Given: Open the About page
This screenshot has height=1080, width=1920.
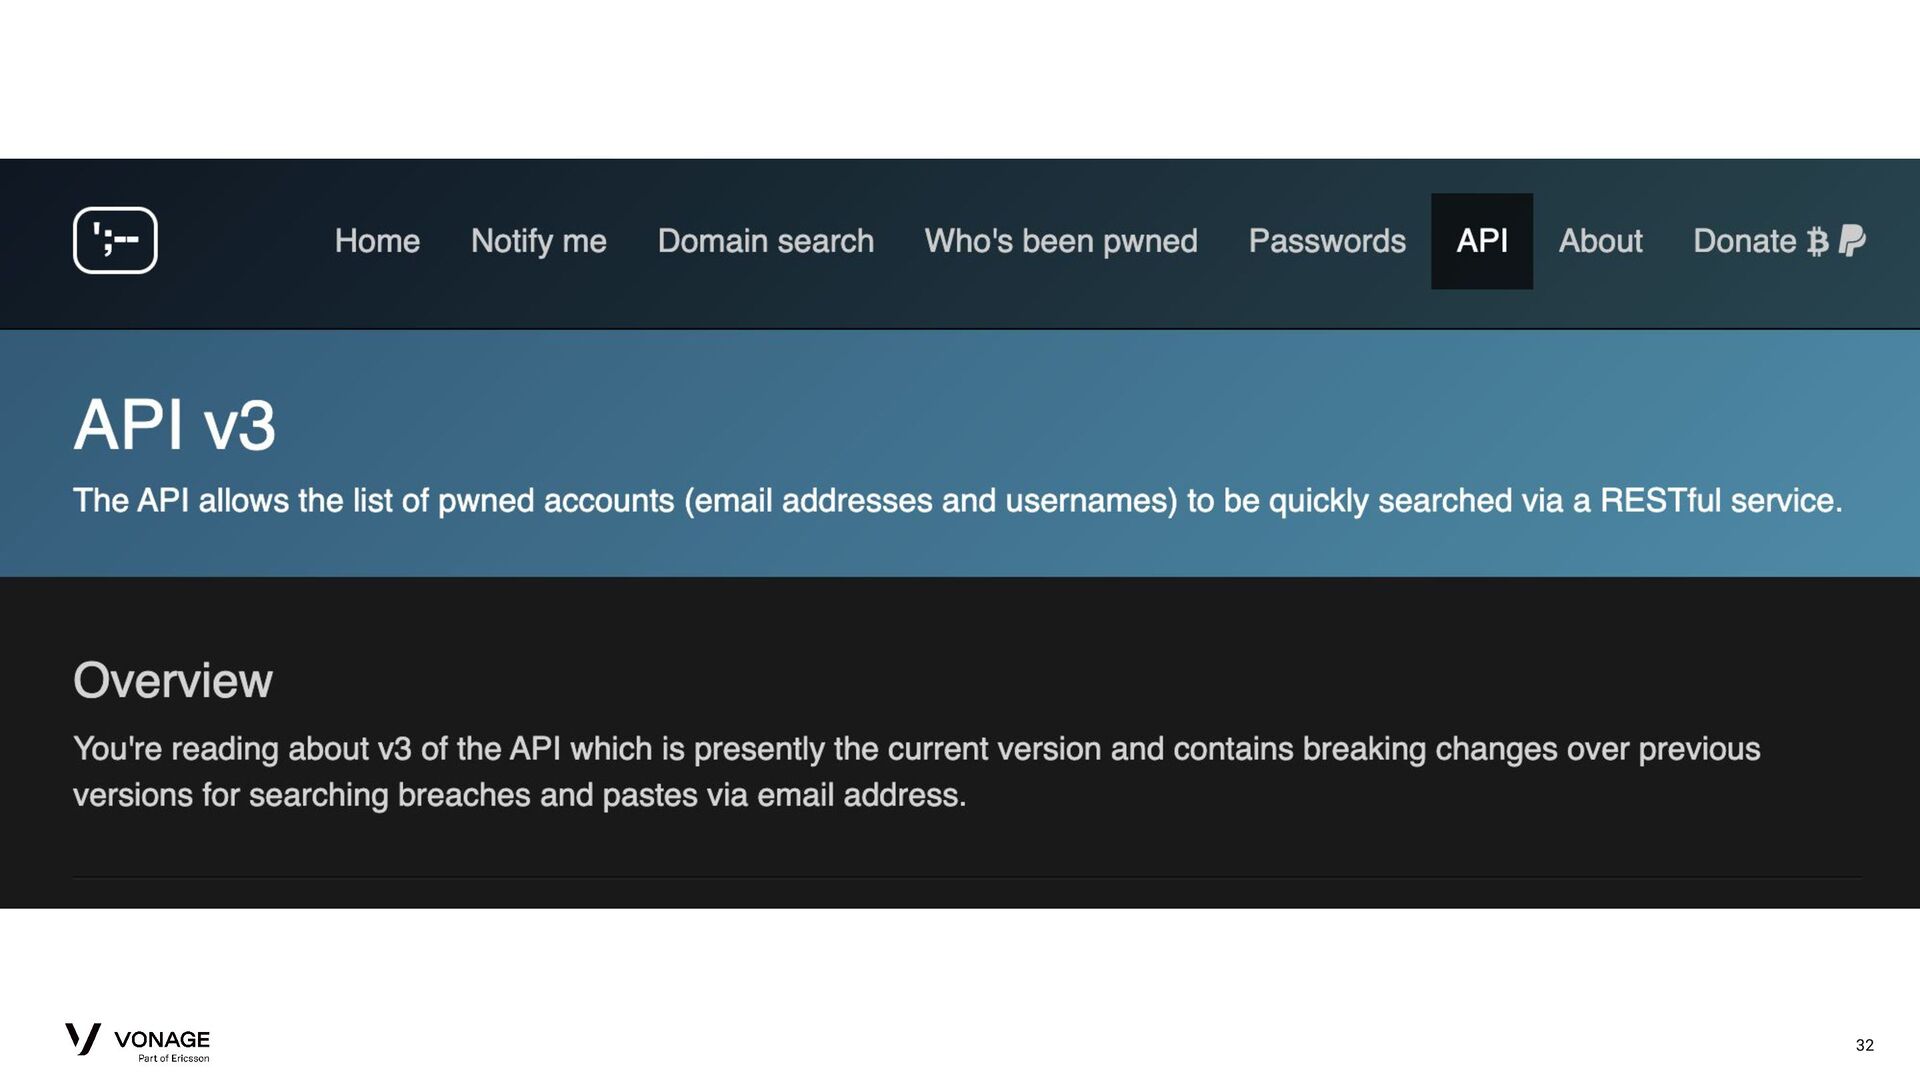Looking at the screenshot, I should point(1600,241).
